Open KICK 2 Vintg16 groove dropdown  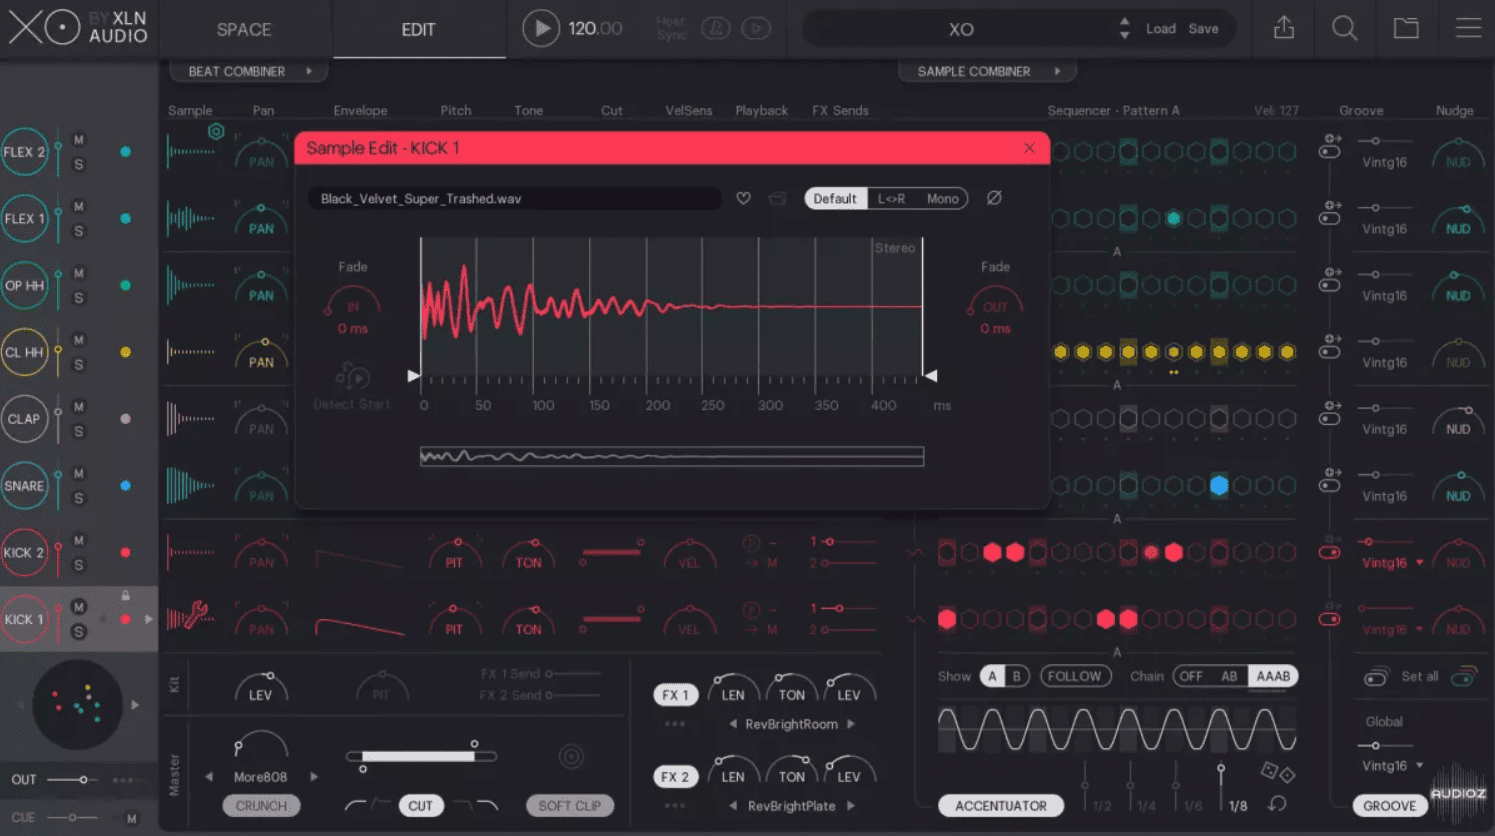[x=1392, y=563]
